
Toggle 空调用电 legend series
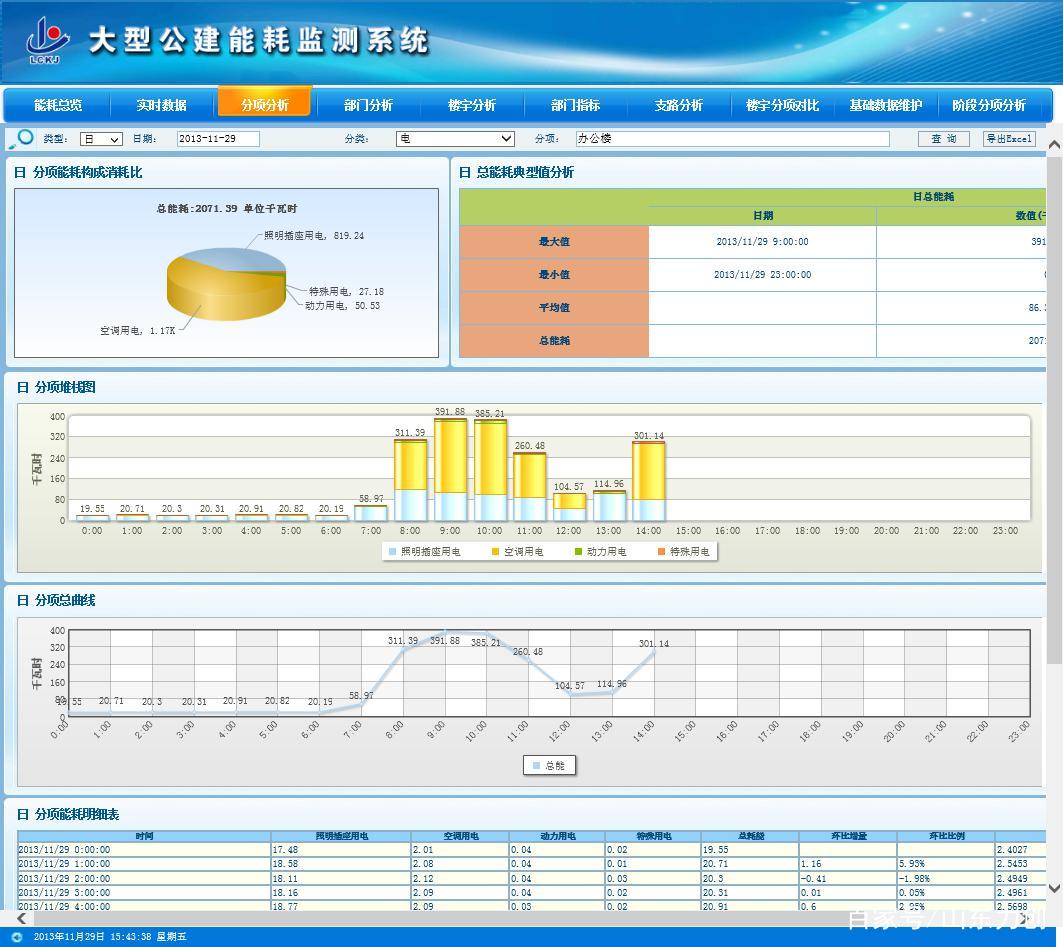(x=517, y=552)
